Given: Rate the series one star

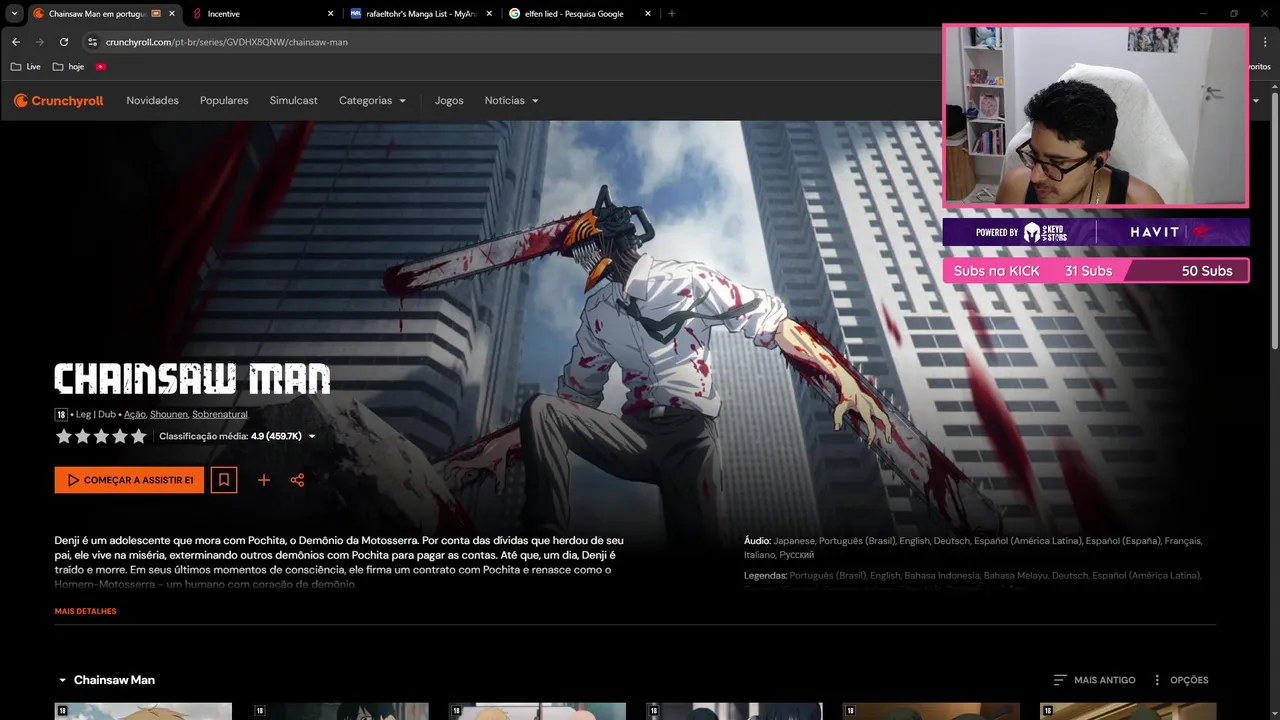Looking at the screenshot, I should click(x=64, y=436).
